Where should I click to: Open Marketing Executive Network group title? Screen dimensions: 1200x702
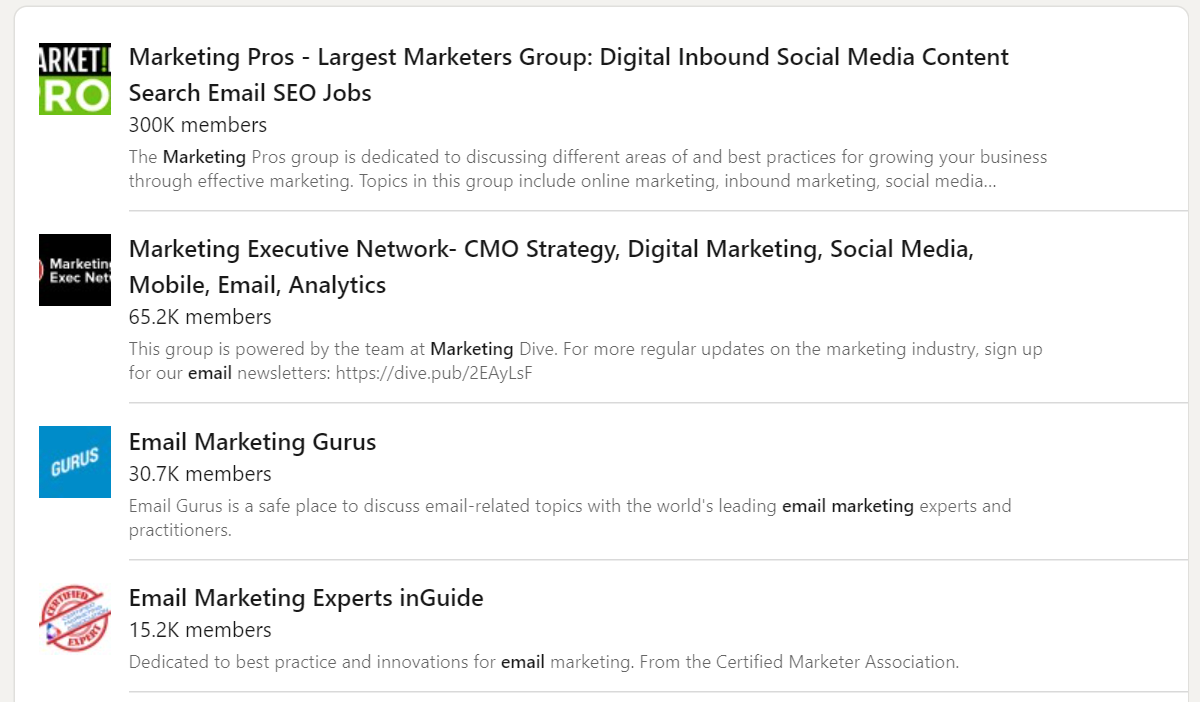tap(552, 267)
